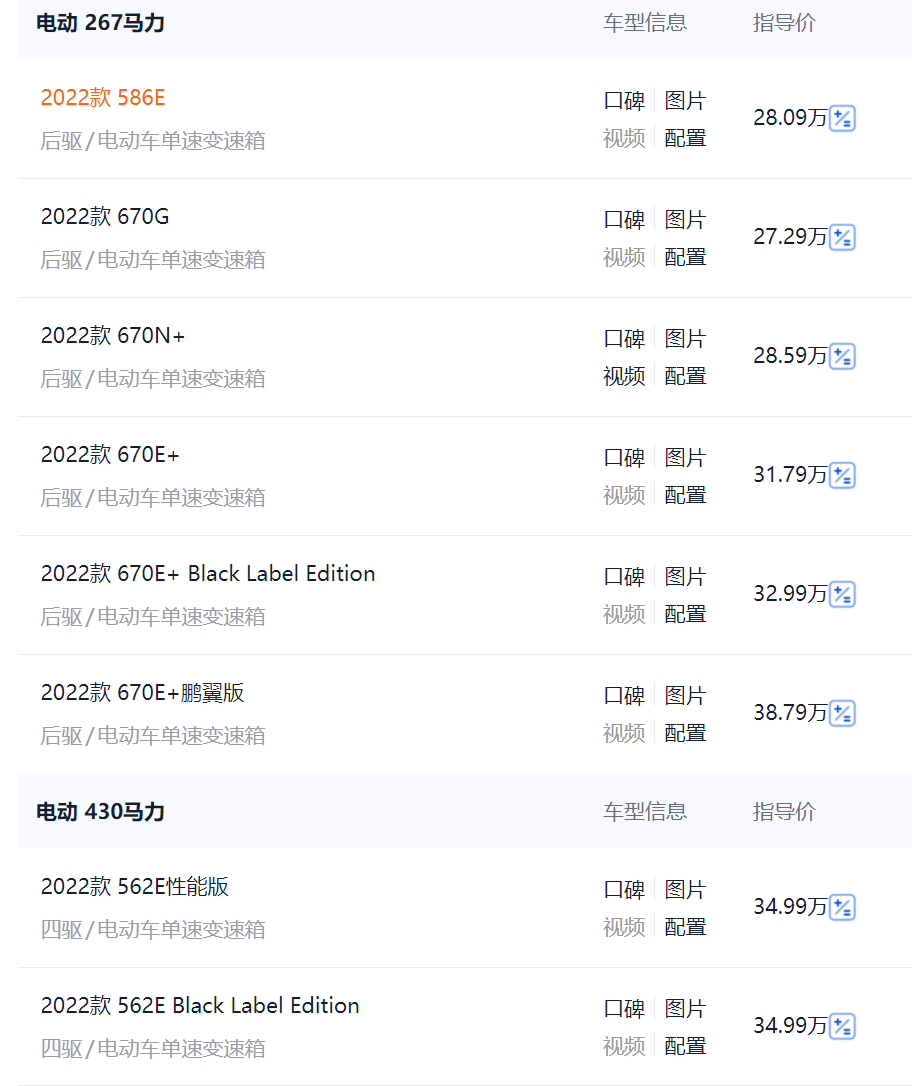This screenshot has width=912, height=1086.
Task: Open calculator for 562E Black Label Edition
Action: coord(842,1027)
